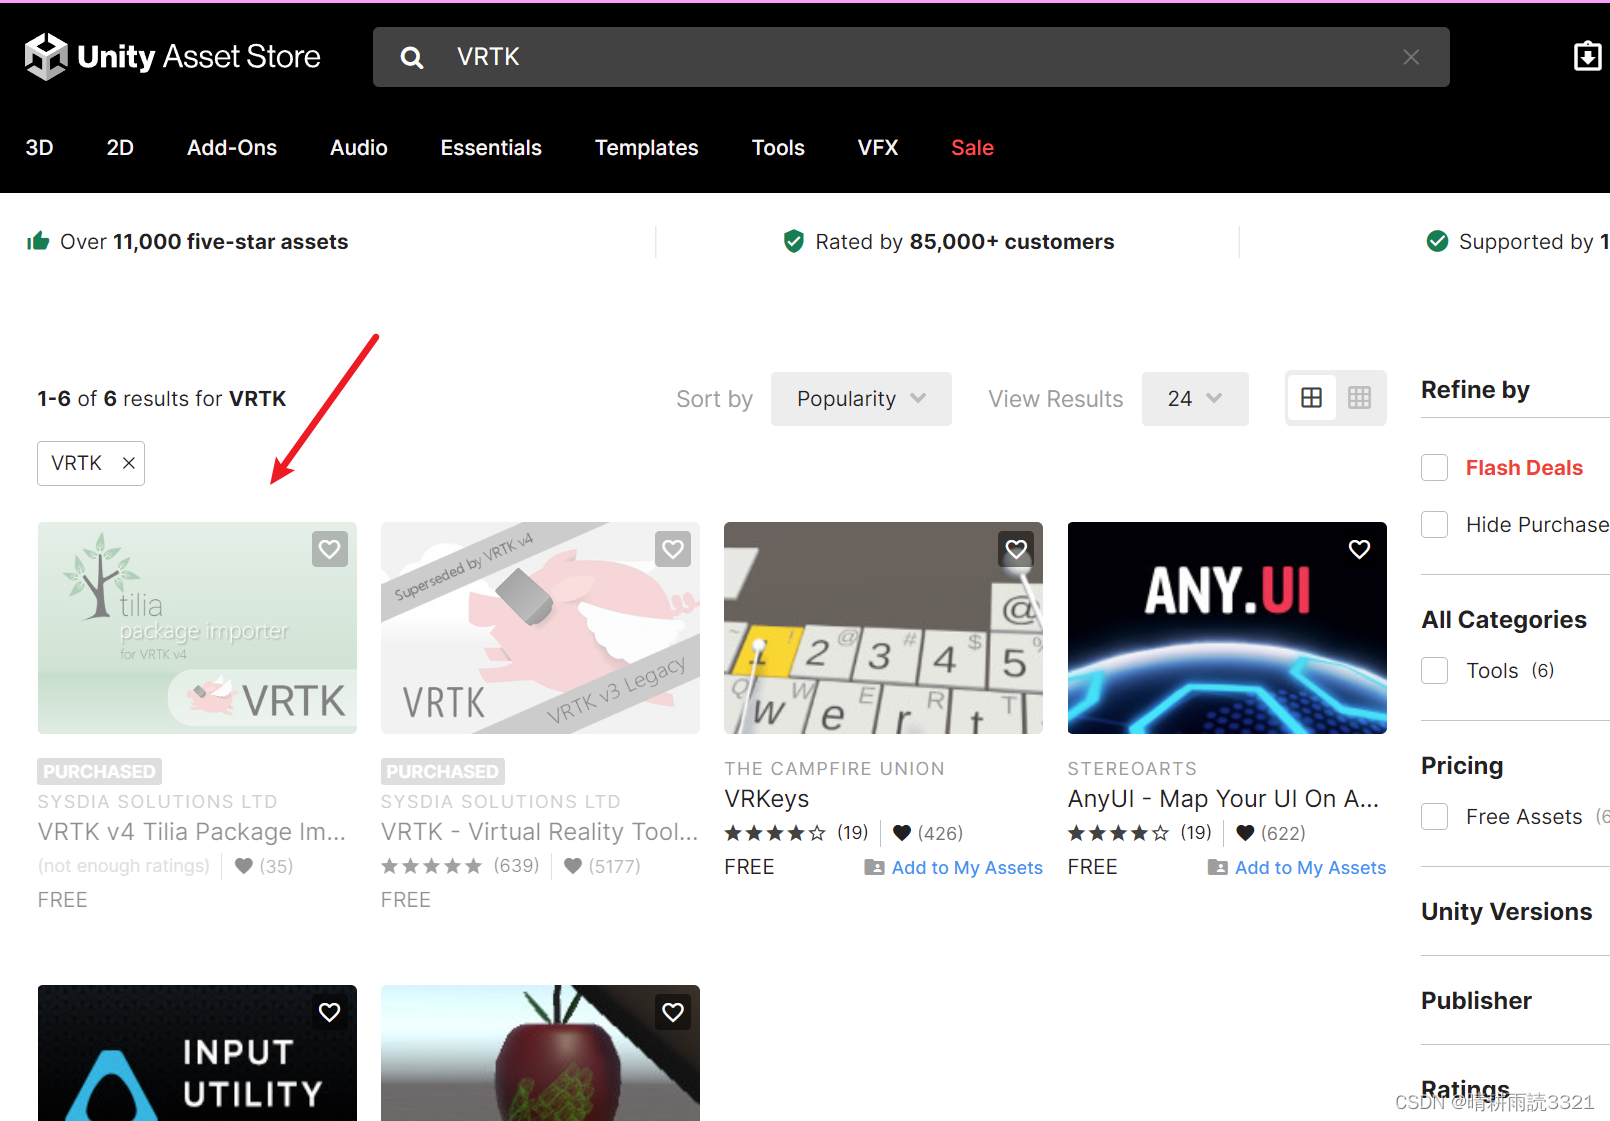This screenshot has width=1610, height=1121.
Task: Open AnyUI - Map Your UI title
Action: tap(1223, 799)
